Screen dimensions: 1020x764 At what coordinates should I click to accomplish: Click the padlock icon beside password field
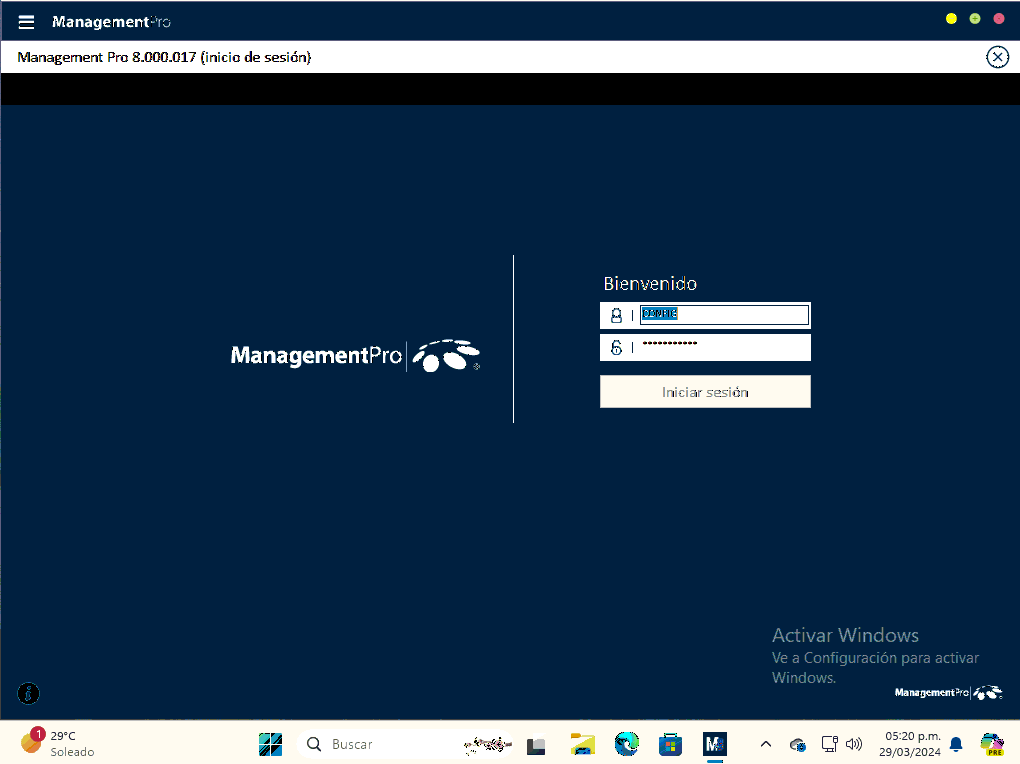(616, 347)
